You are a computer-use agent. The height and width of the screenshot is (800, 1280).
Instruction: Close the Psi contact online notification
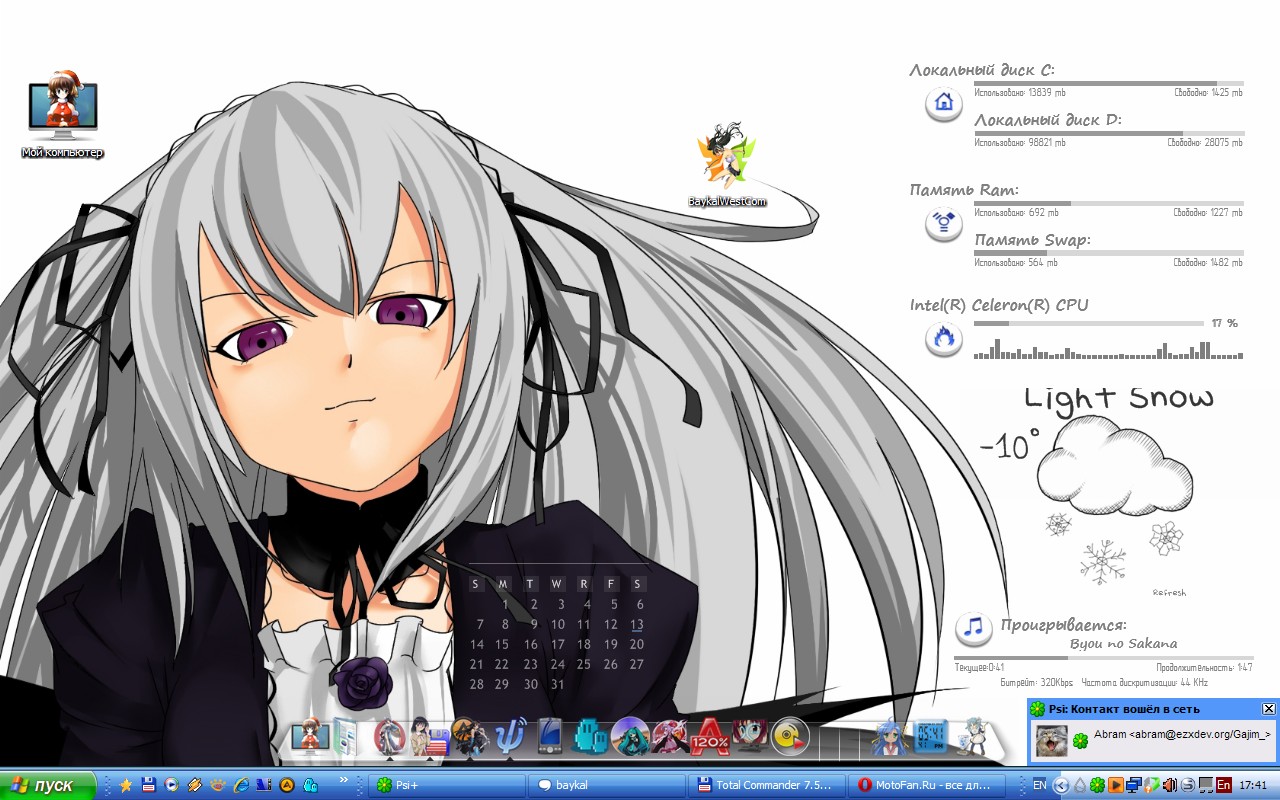[1269, 709]
